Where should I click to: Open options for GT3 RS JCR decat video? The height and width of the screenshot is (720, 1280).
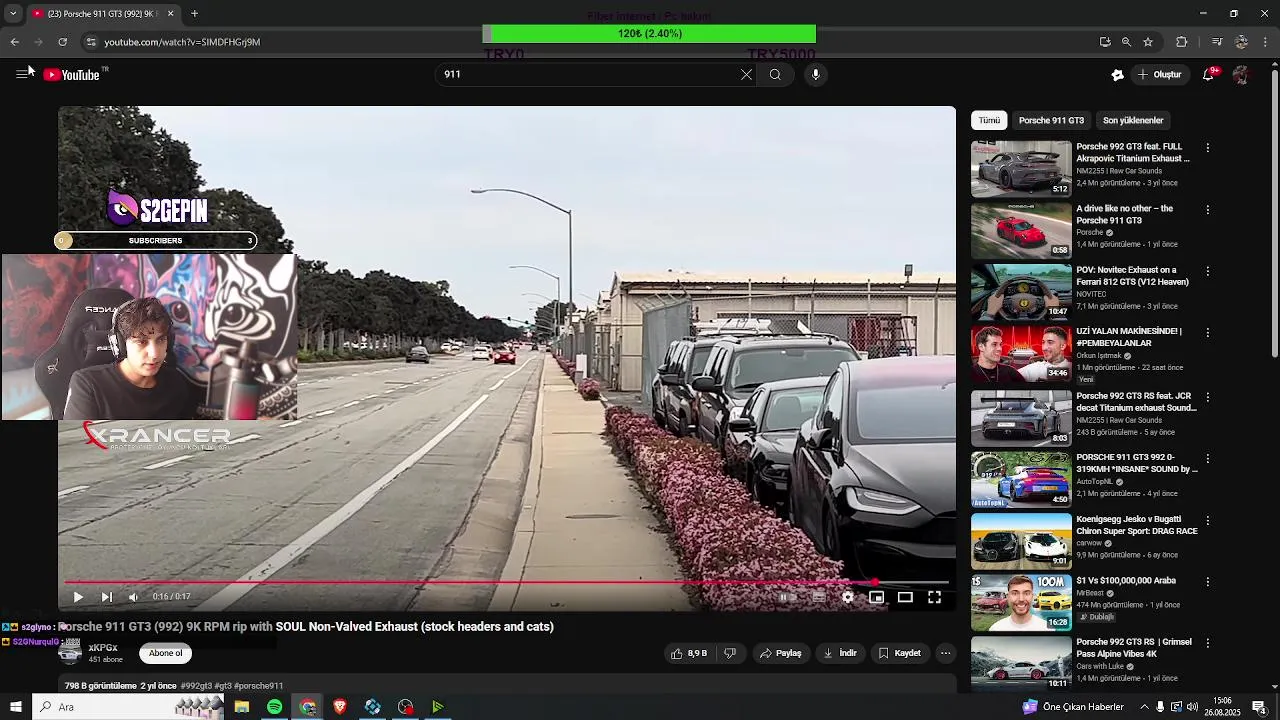[x=1207, y=397]
